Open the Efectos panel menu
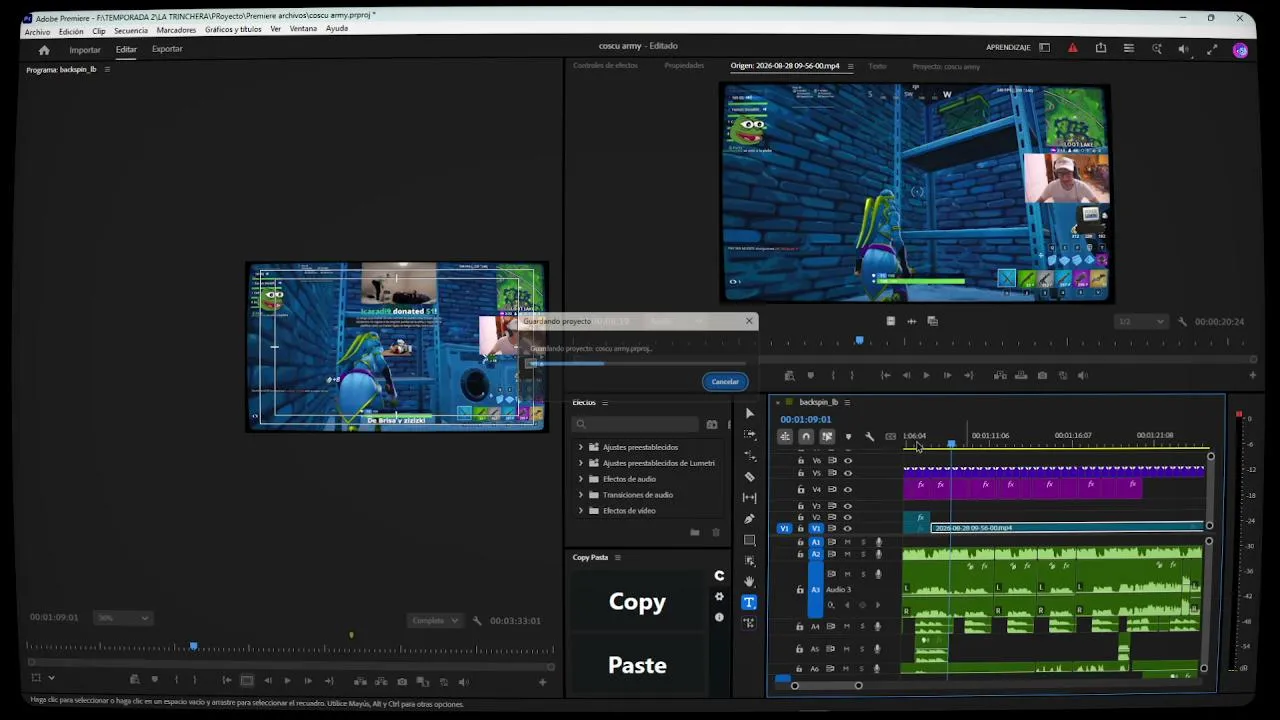The height and width of the screenshot is (720, 1280). click(605, 403)
